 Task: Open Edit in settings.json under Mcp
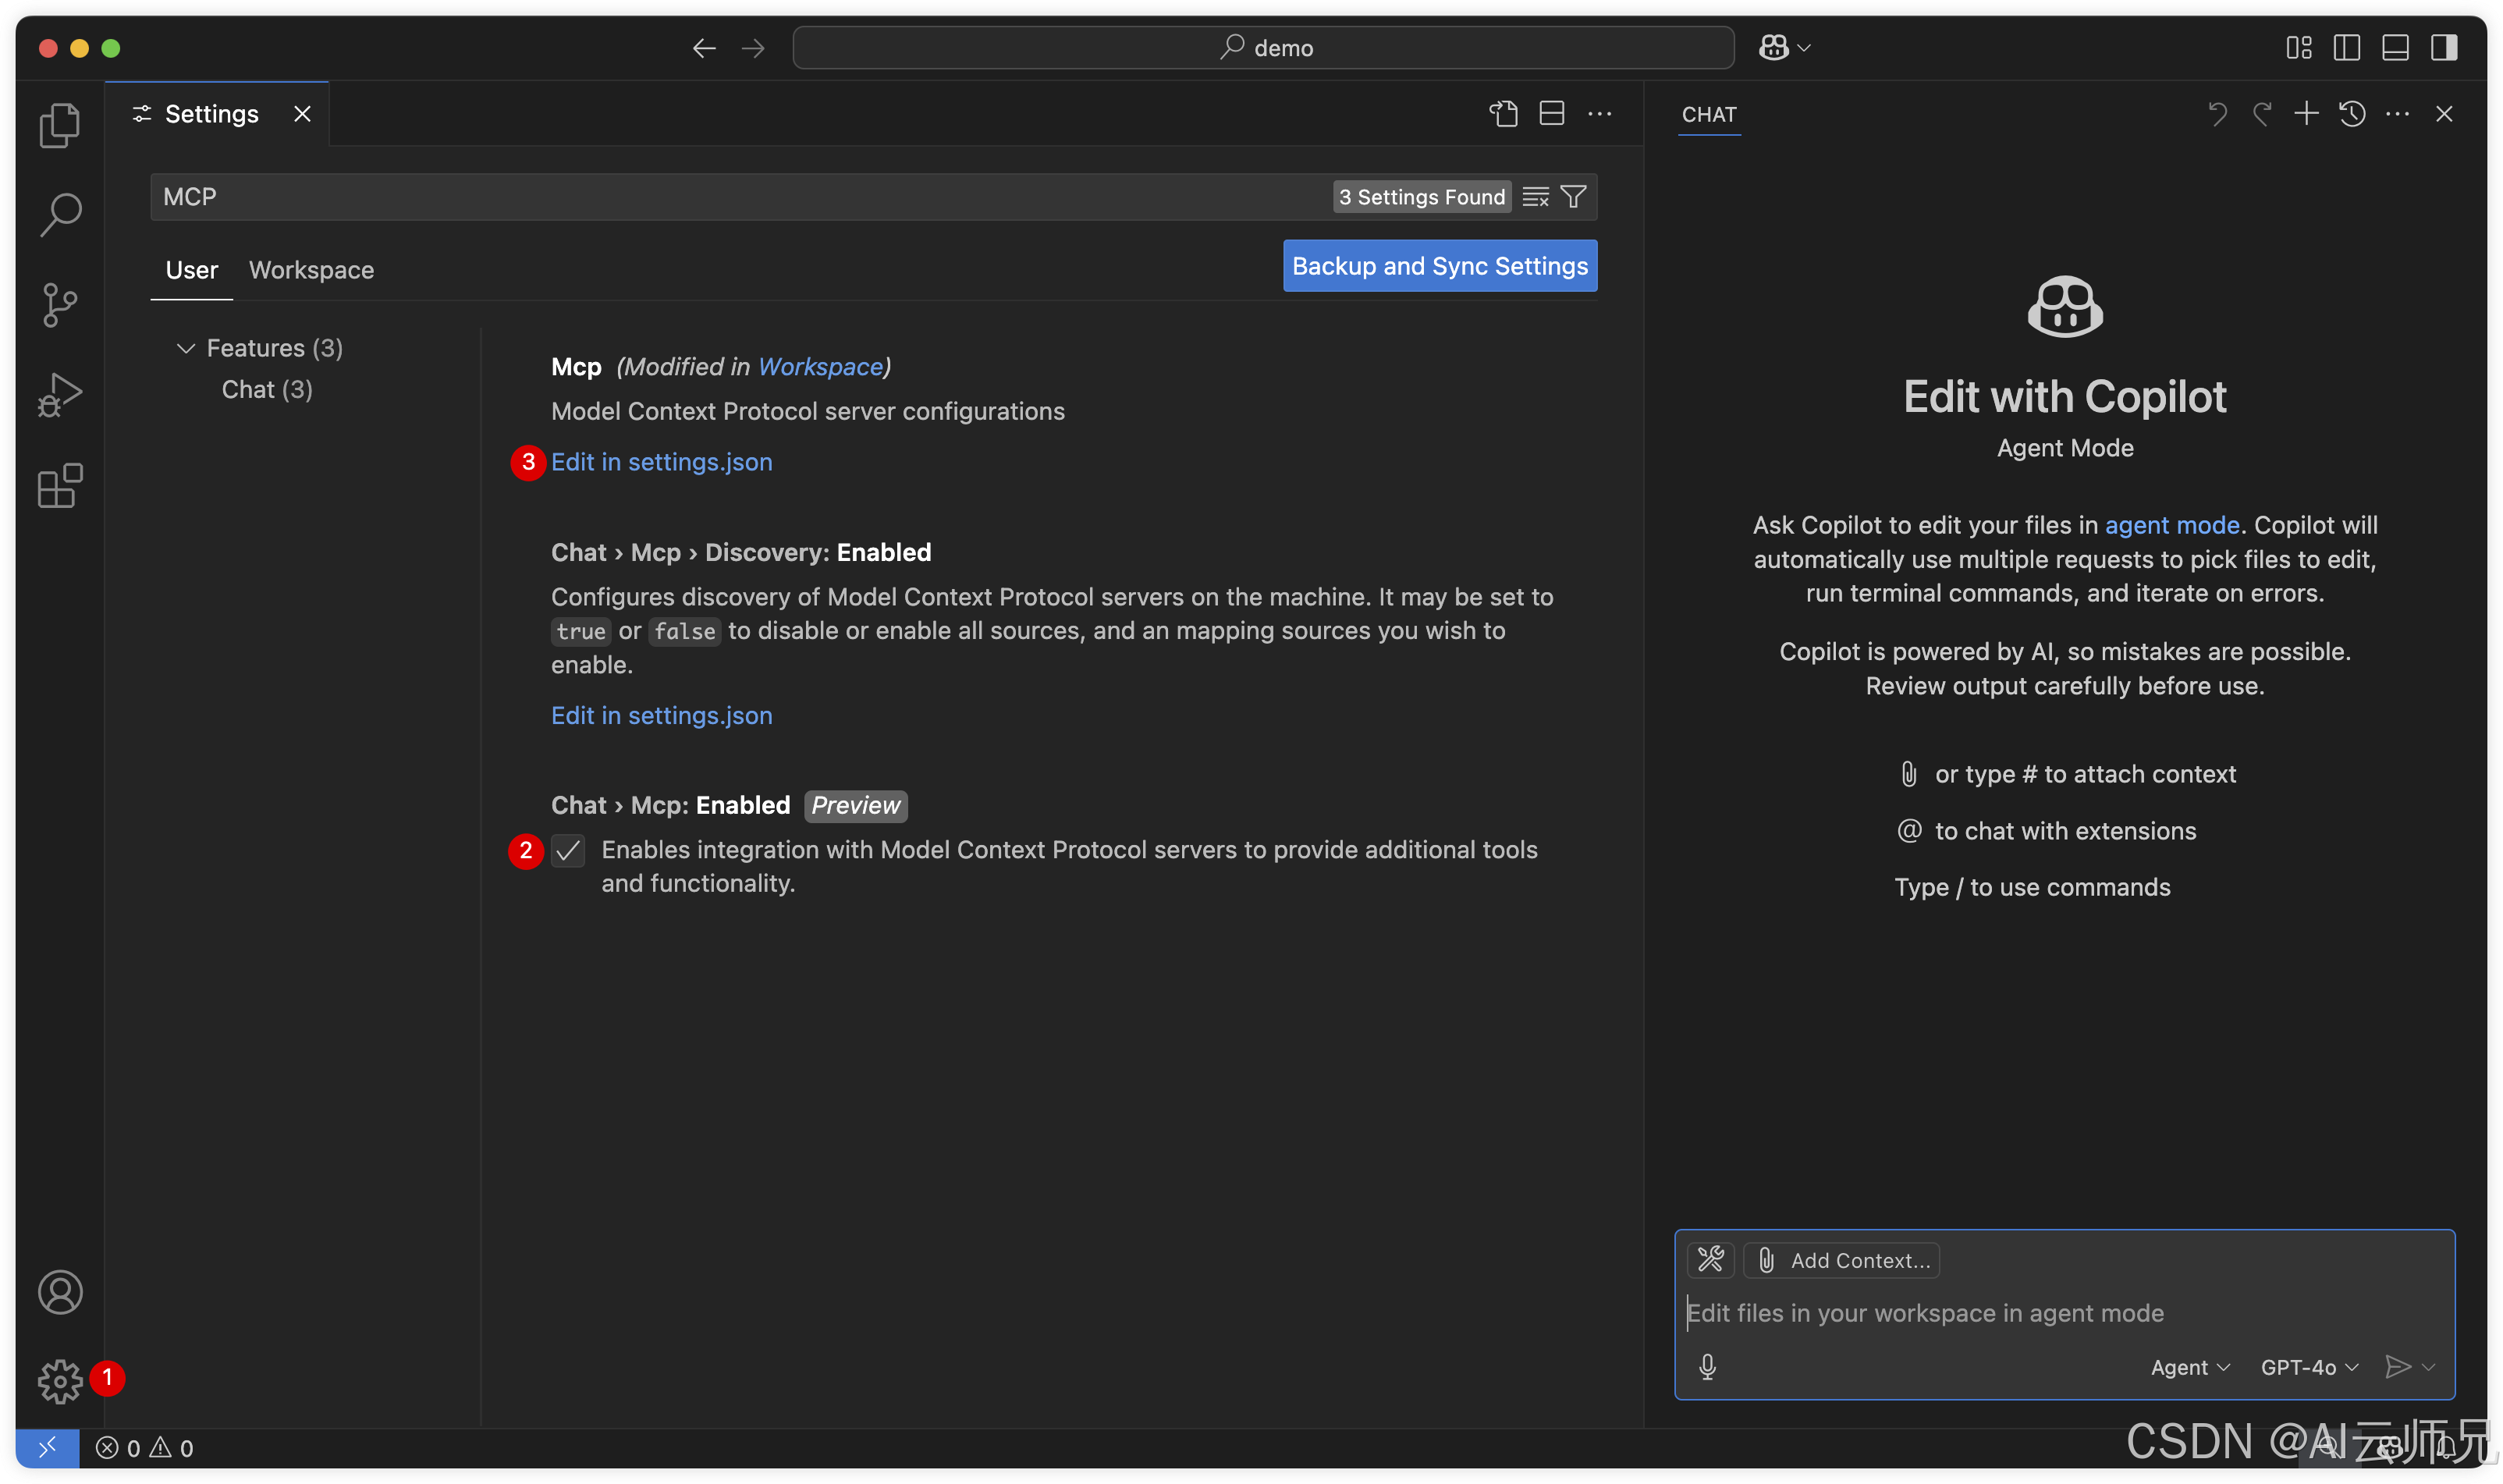661,462
